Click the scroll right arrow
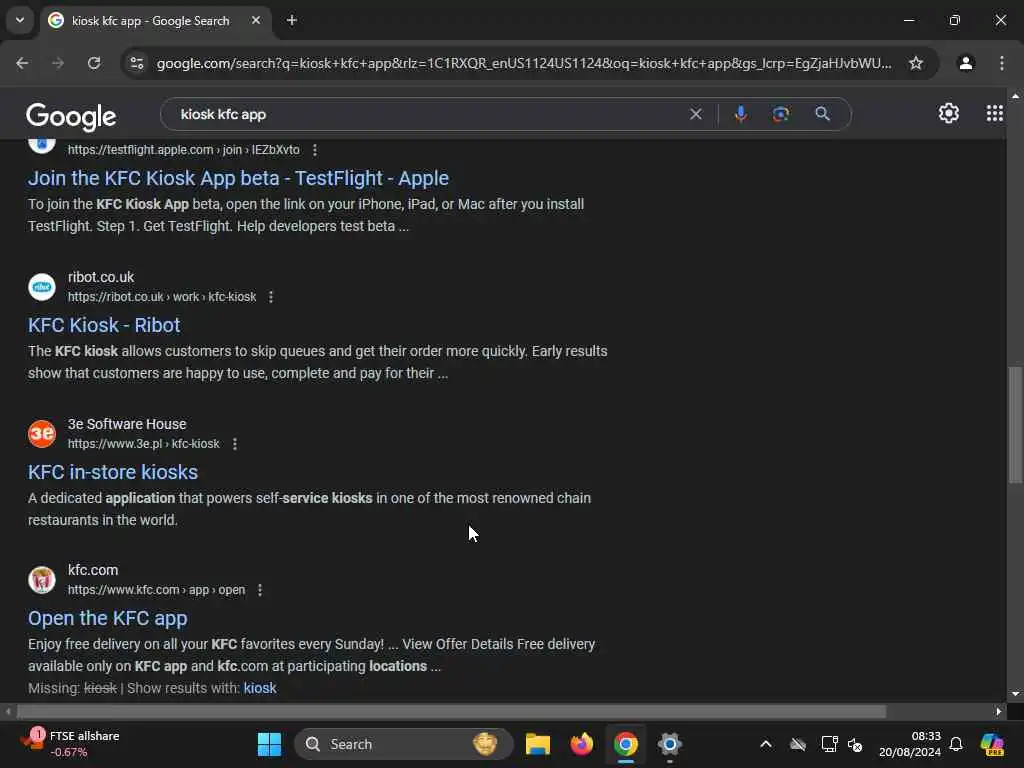 pyautogui.click(x=999, y=711)
